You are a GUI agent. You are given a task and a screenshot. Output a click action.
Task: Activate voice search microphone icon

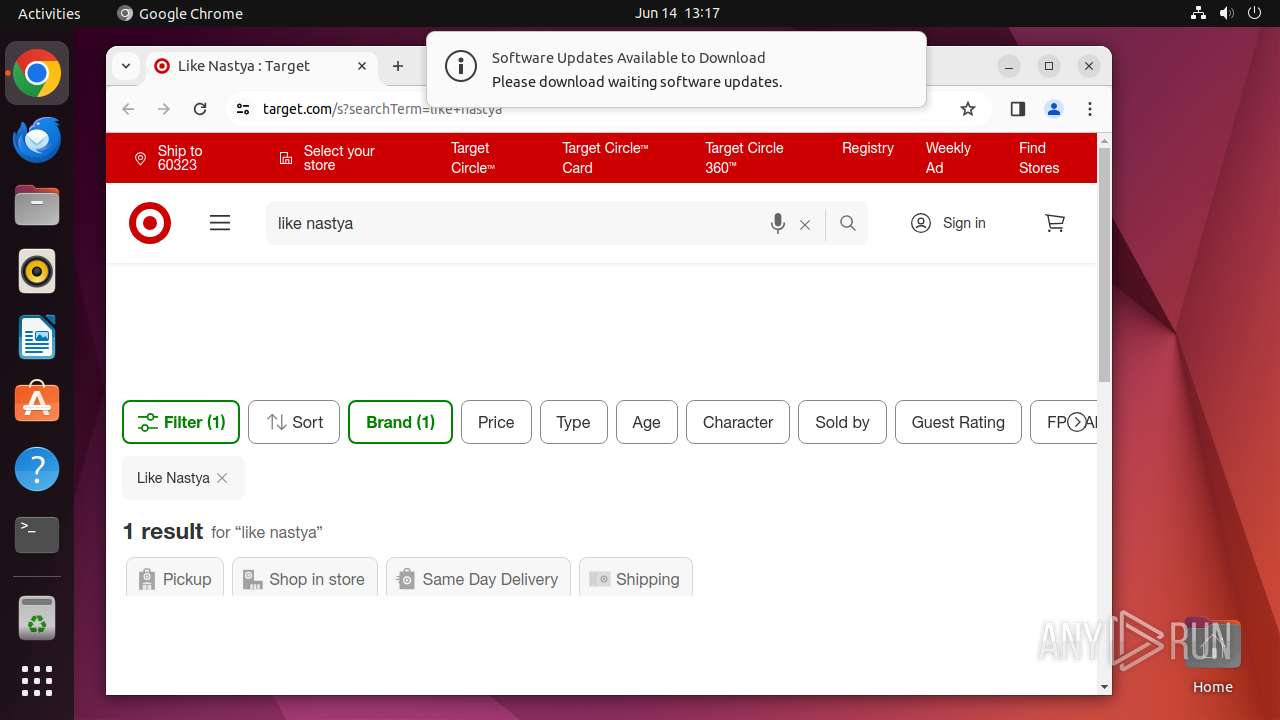[x=778, y=224]
